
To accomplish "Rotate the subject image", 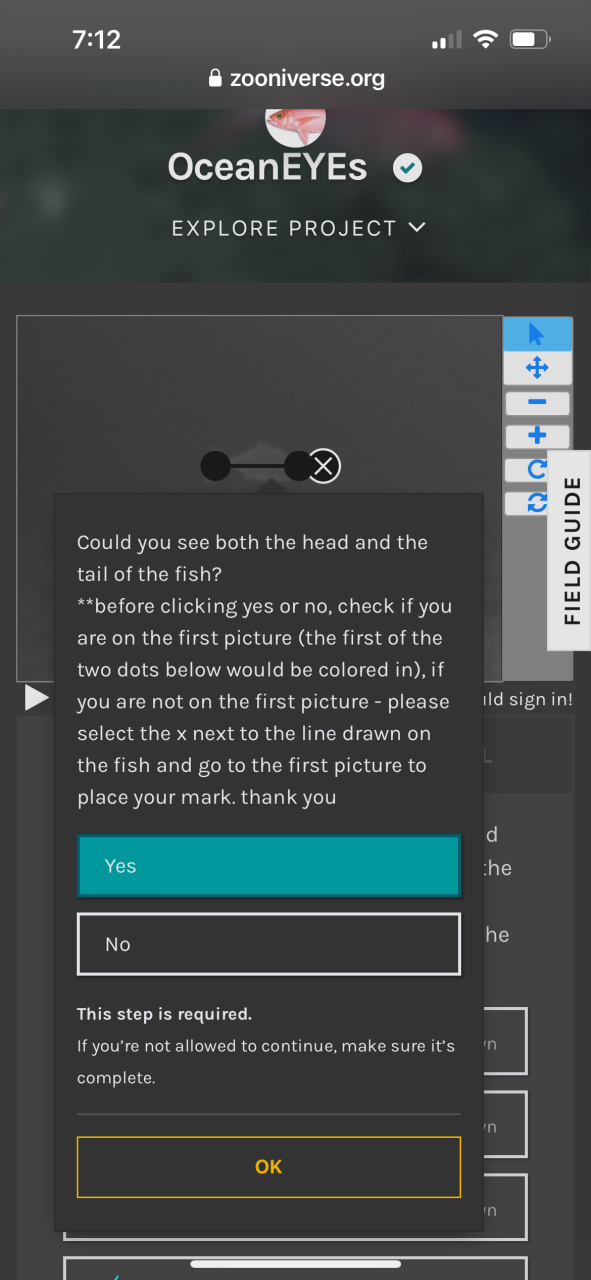I will point(537,469).
